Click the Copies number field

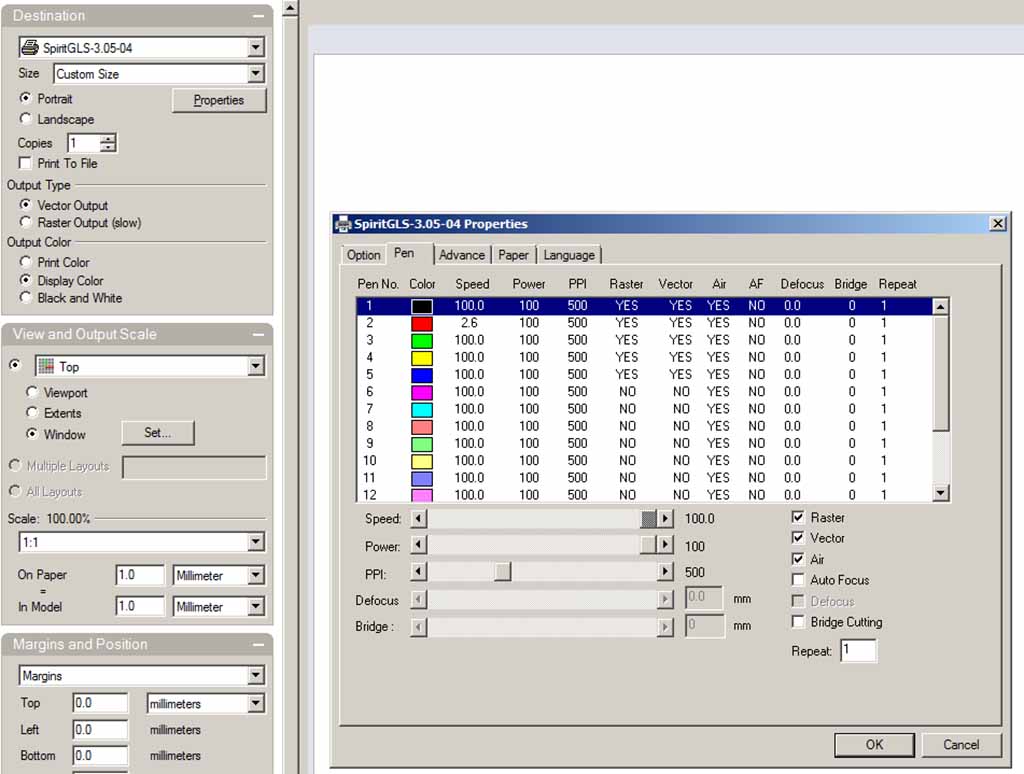84,143
